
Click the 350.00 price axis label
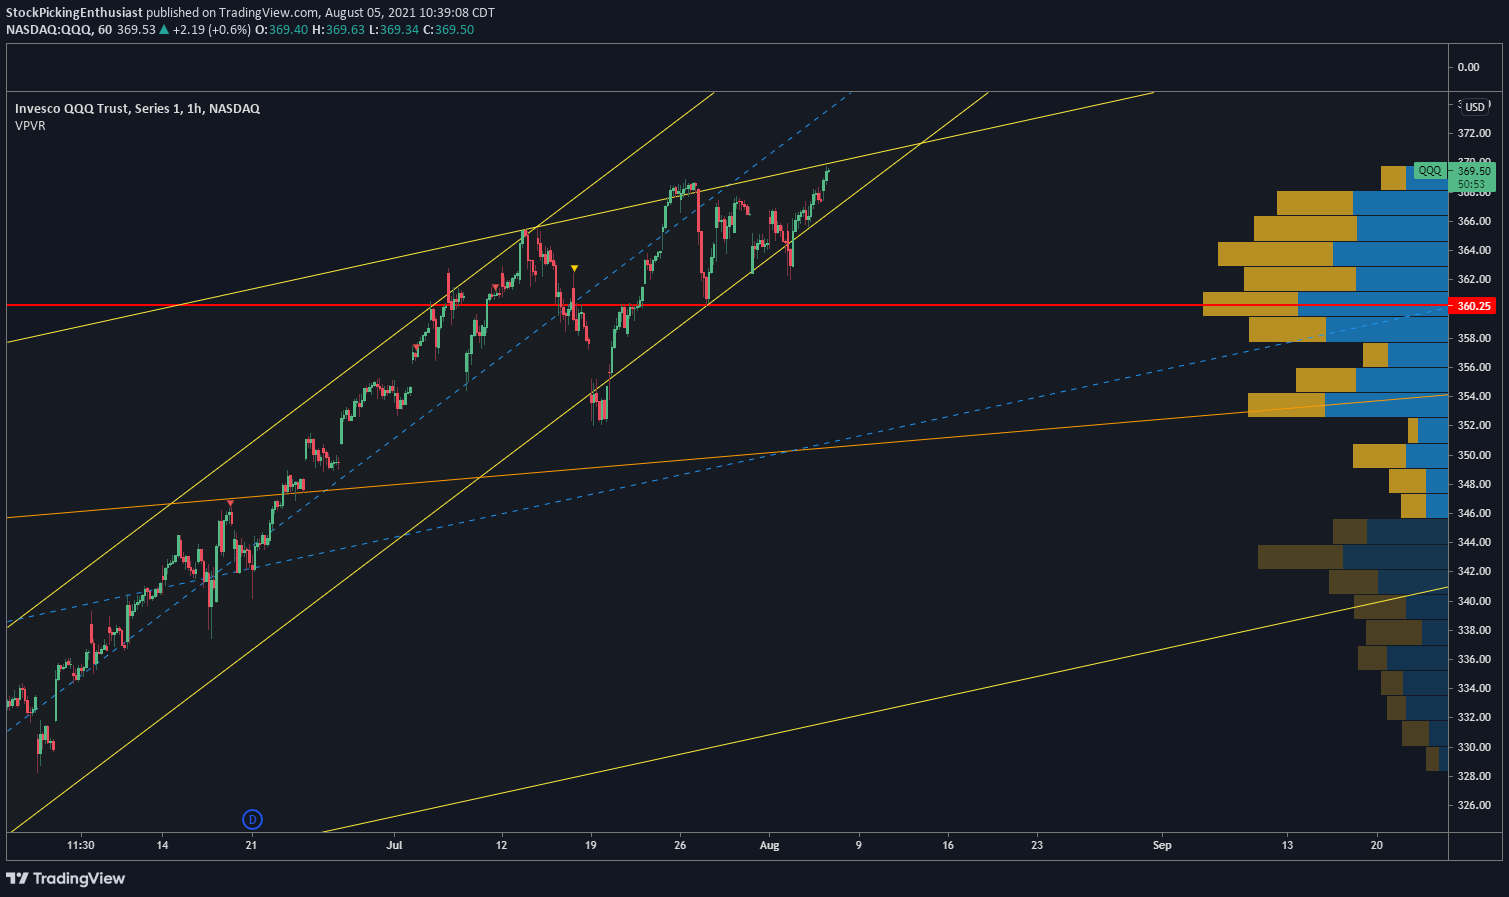point(1474,455)
